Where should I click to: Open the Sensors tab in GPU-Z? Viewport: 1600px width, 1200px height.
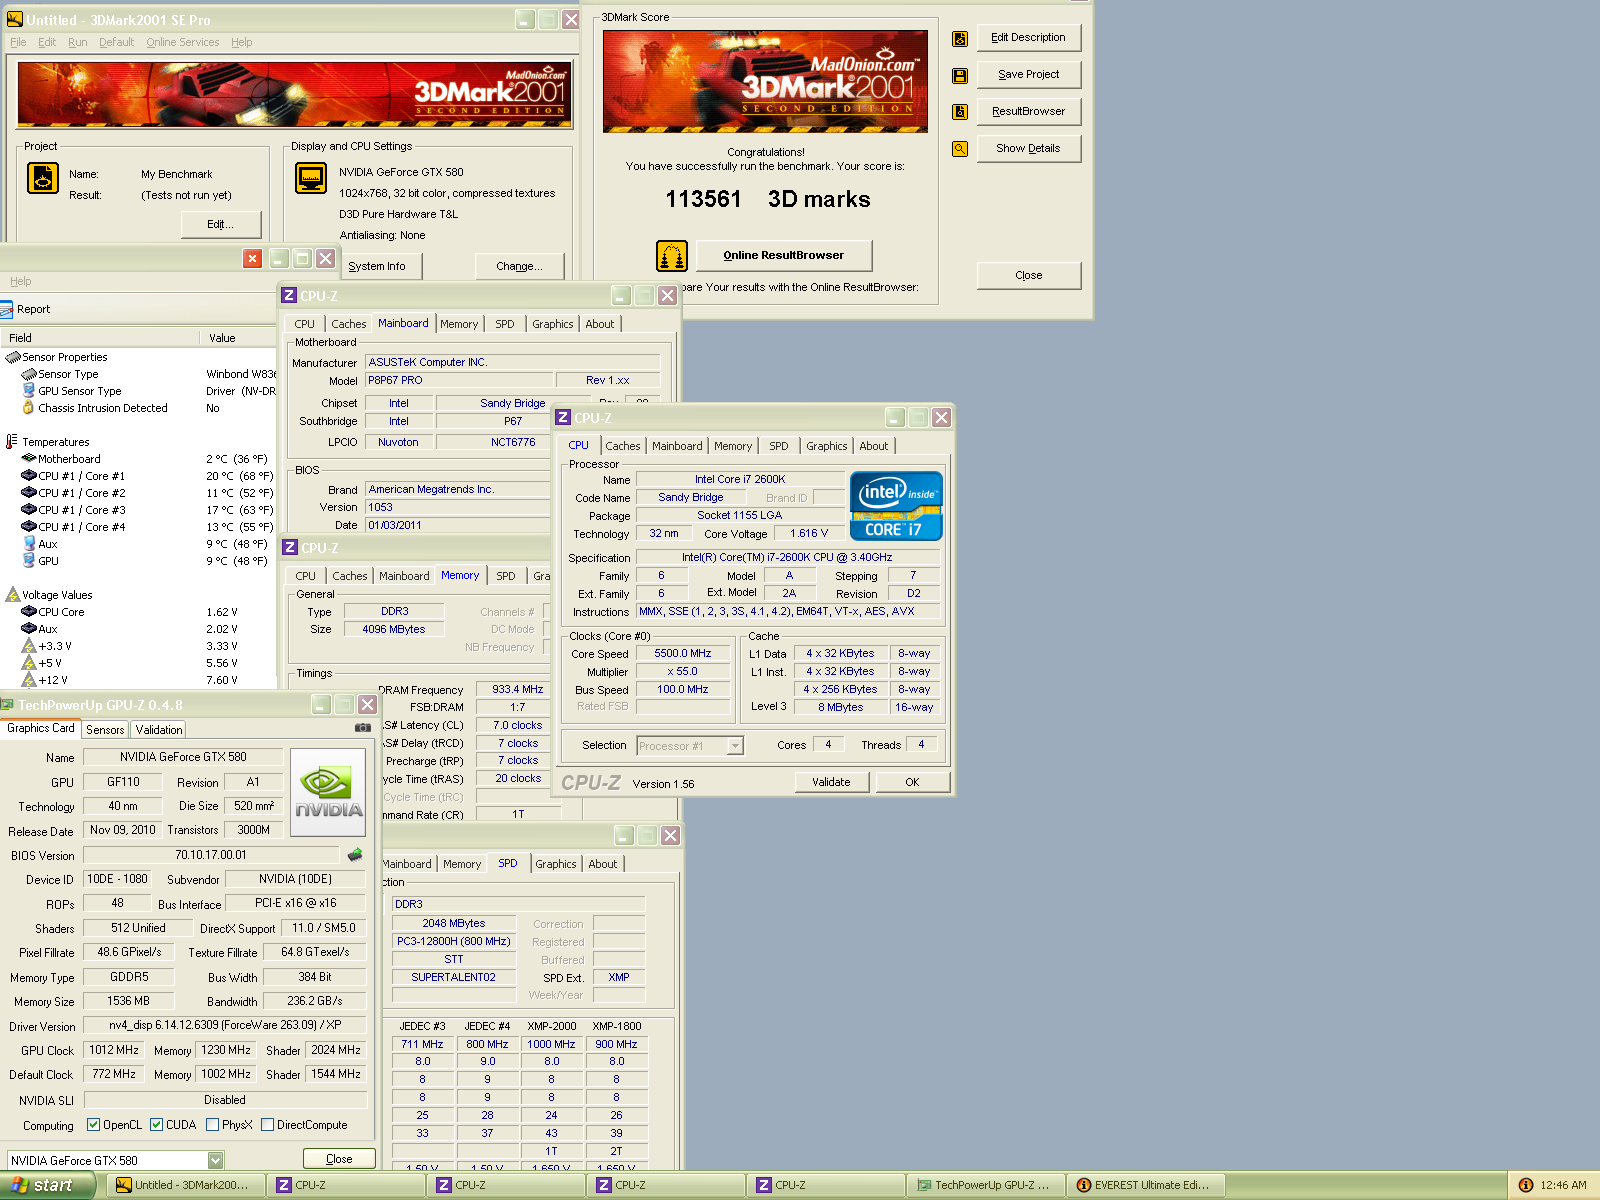(x=105, y=730)
